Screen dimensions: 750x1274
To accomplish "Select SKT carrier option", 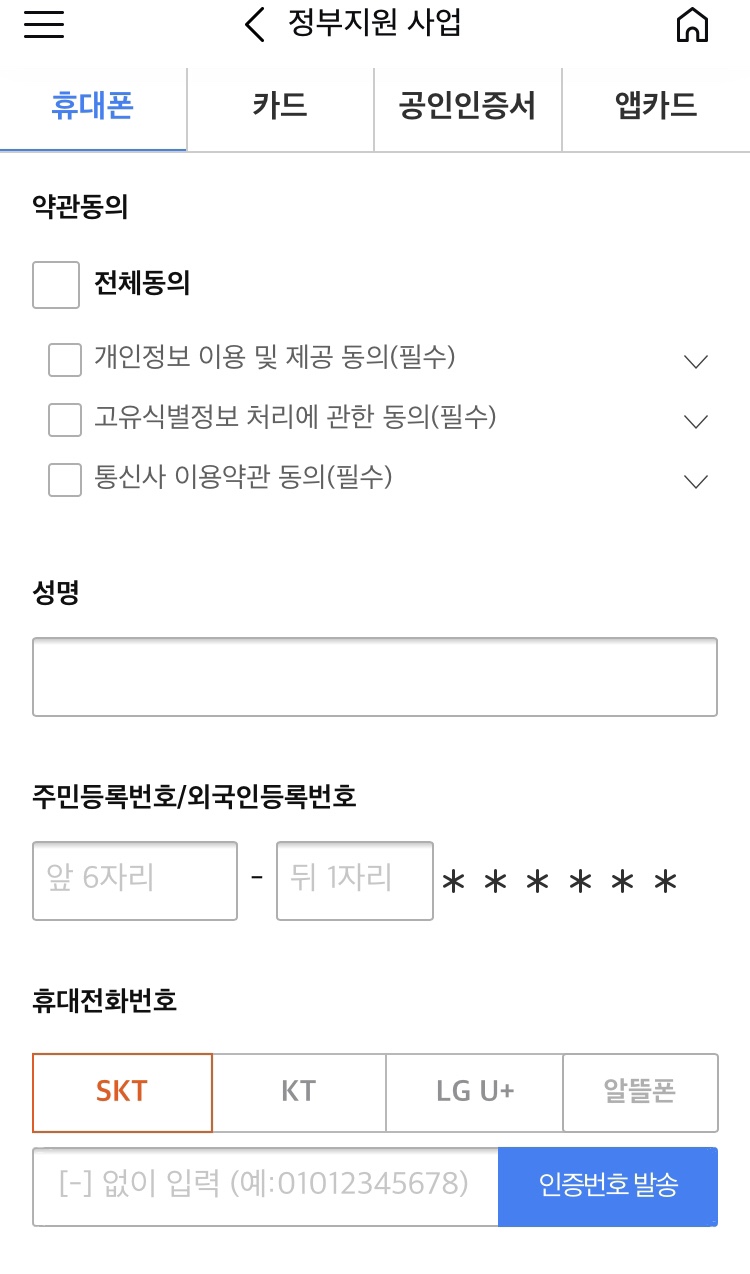I will [x=122, y=1092].
